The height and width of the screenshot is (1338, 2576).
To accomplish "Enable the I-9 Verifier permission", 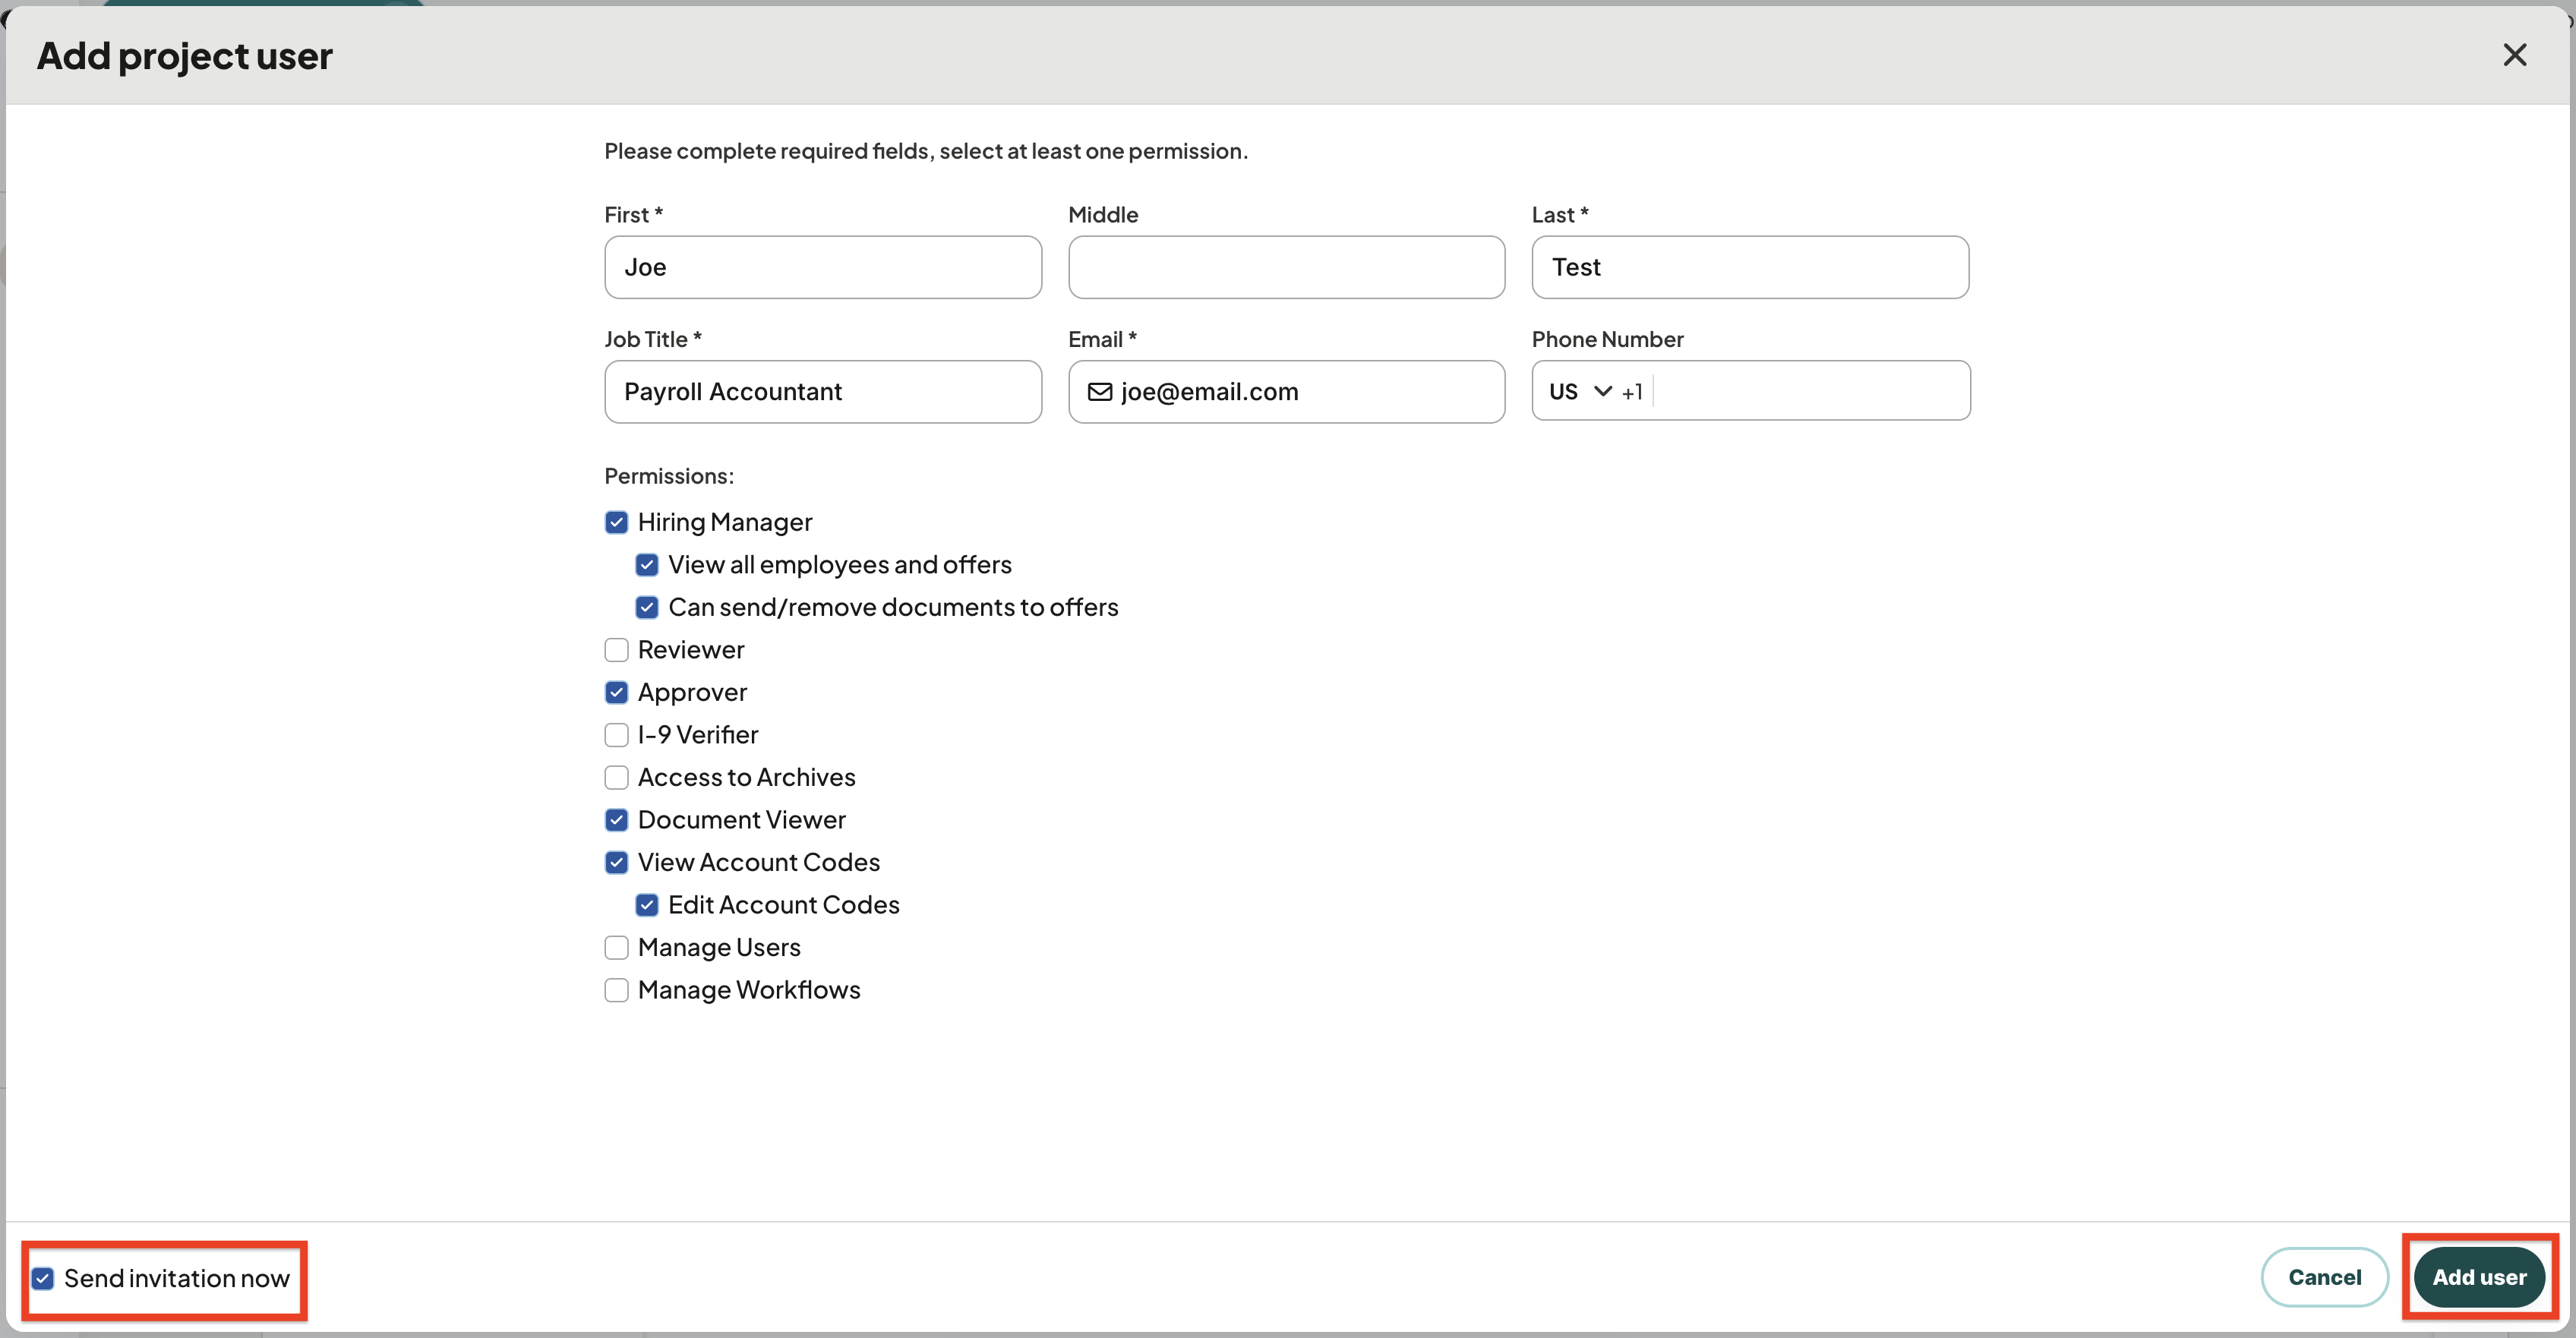I will tap(617, 735).
